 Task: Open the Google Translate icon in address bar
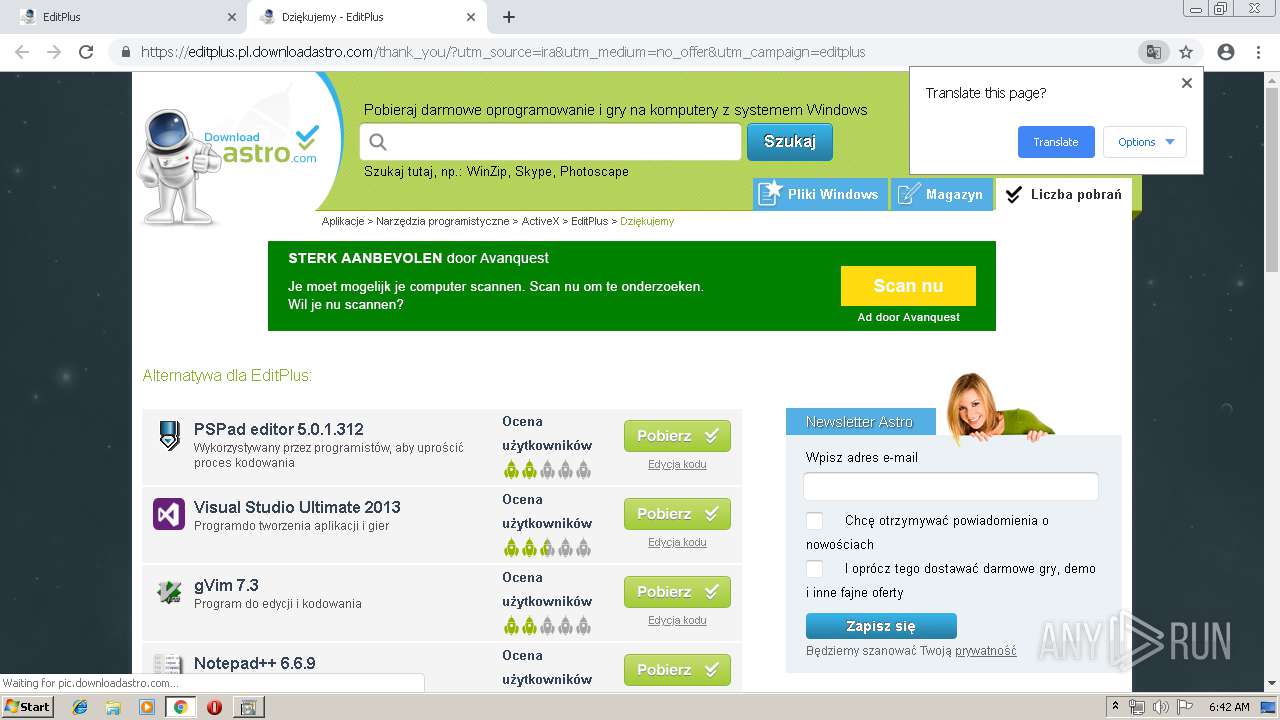pyautogui.click(x=1153, y=52)
